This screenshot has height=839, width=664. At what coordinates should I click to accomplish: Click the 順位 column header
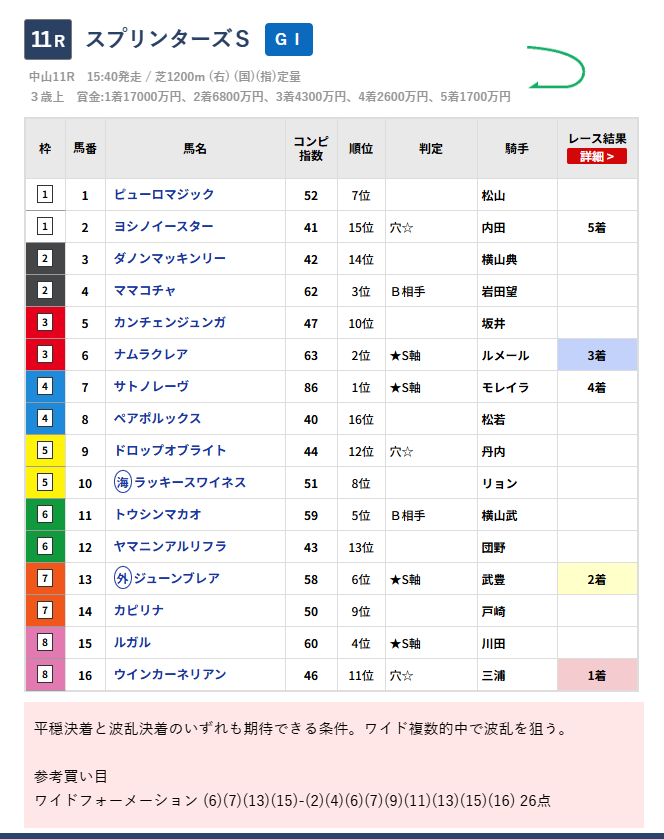click(x=361, y=149)
